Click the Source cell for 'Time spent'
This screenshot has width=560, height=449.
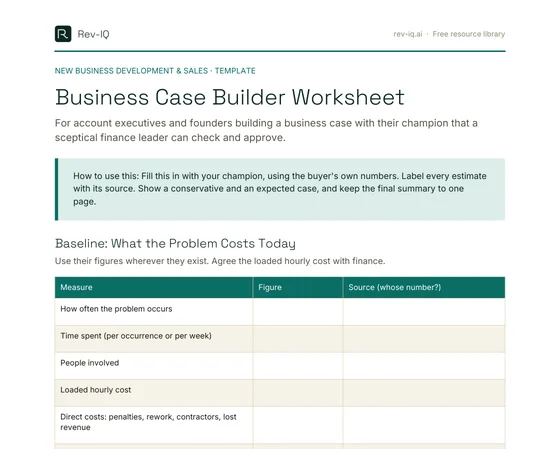tap(424, 339)
